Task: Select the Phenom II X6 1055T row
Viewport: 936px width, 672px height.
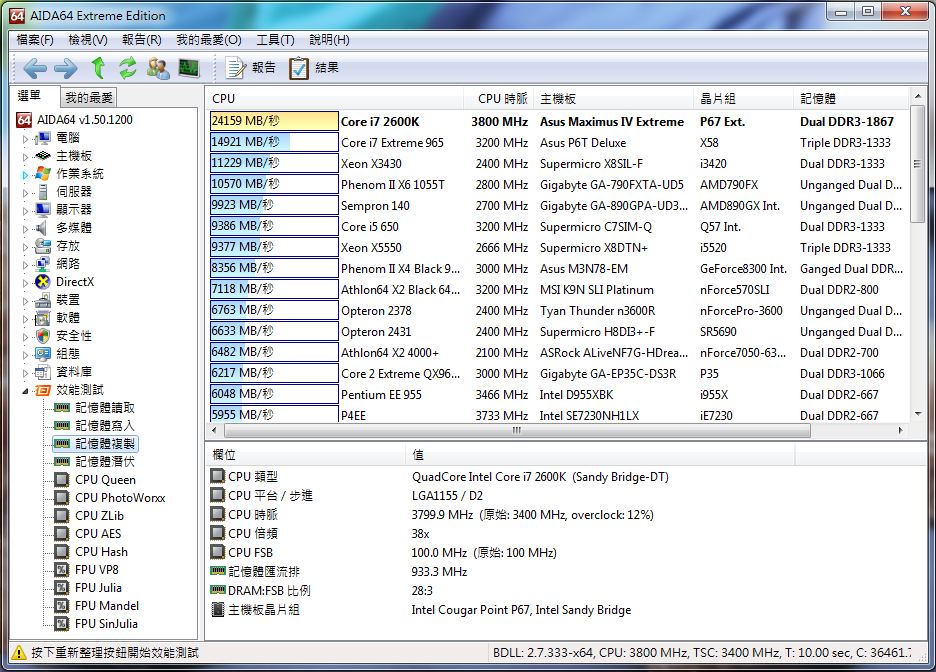Action: pos(558,184)
